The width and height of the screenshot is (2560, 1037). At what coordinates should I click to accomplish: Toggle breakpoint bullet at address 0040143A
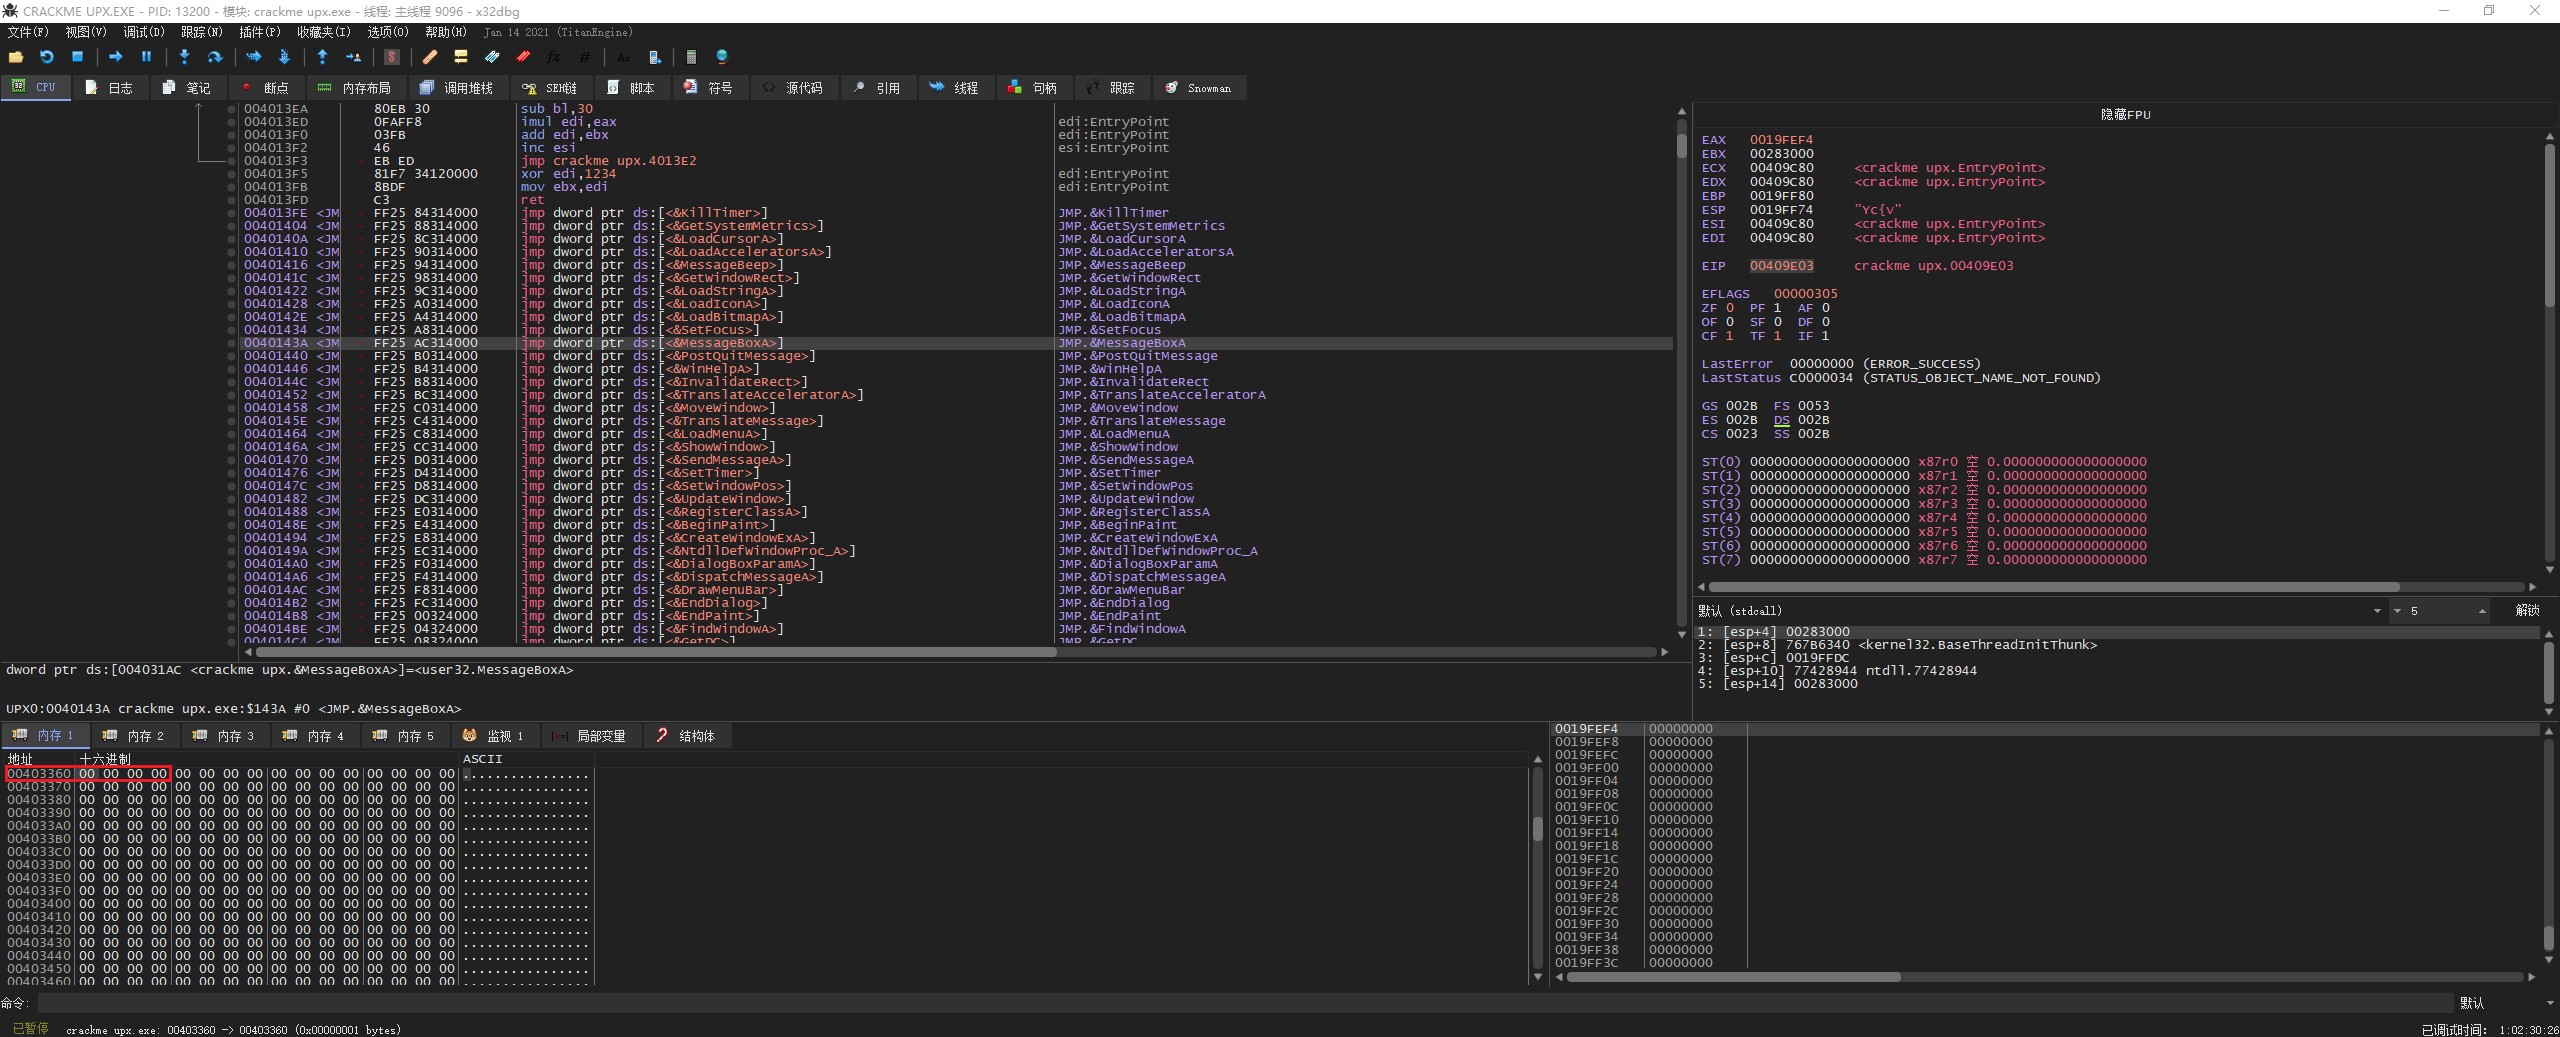coord(231,343)
